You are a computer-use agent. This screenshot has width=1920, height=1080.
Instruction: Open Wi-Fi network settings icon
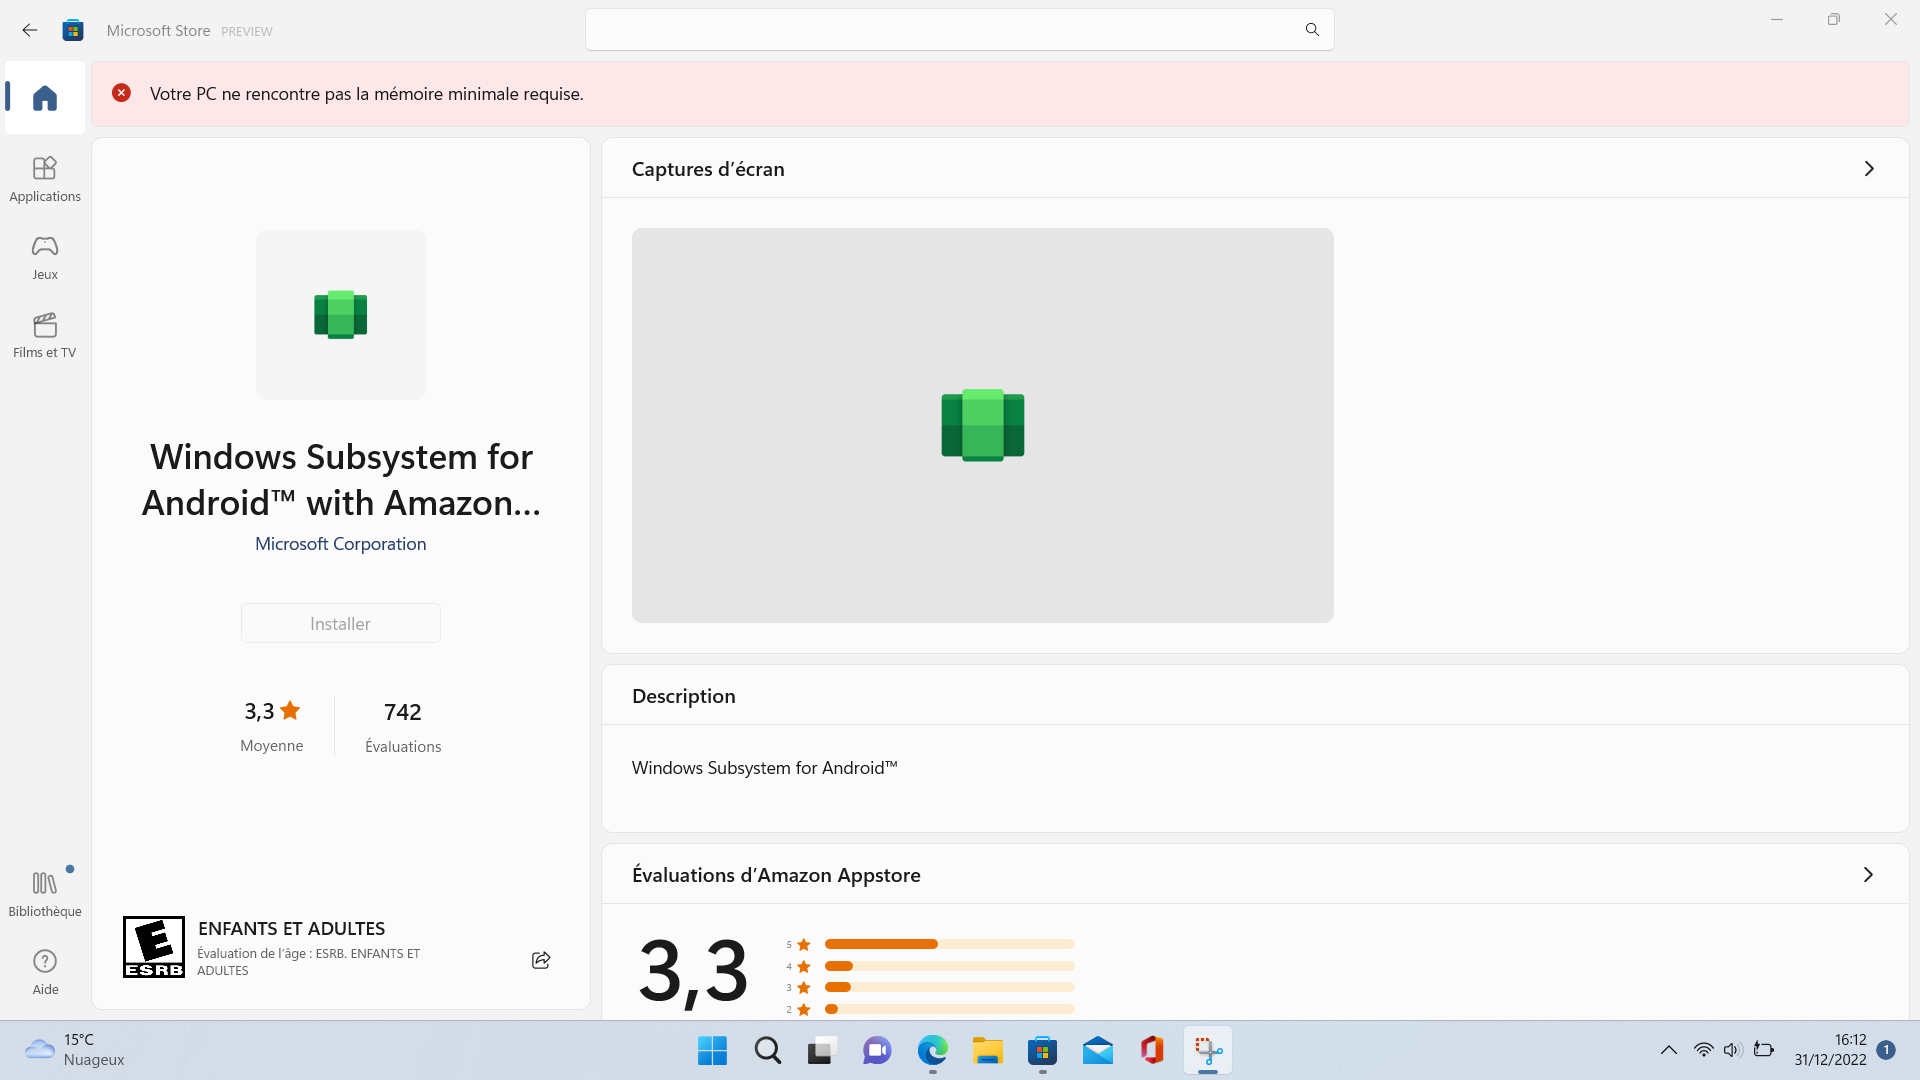coord(1704,1050)
